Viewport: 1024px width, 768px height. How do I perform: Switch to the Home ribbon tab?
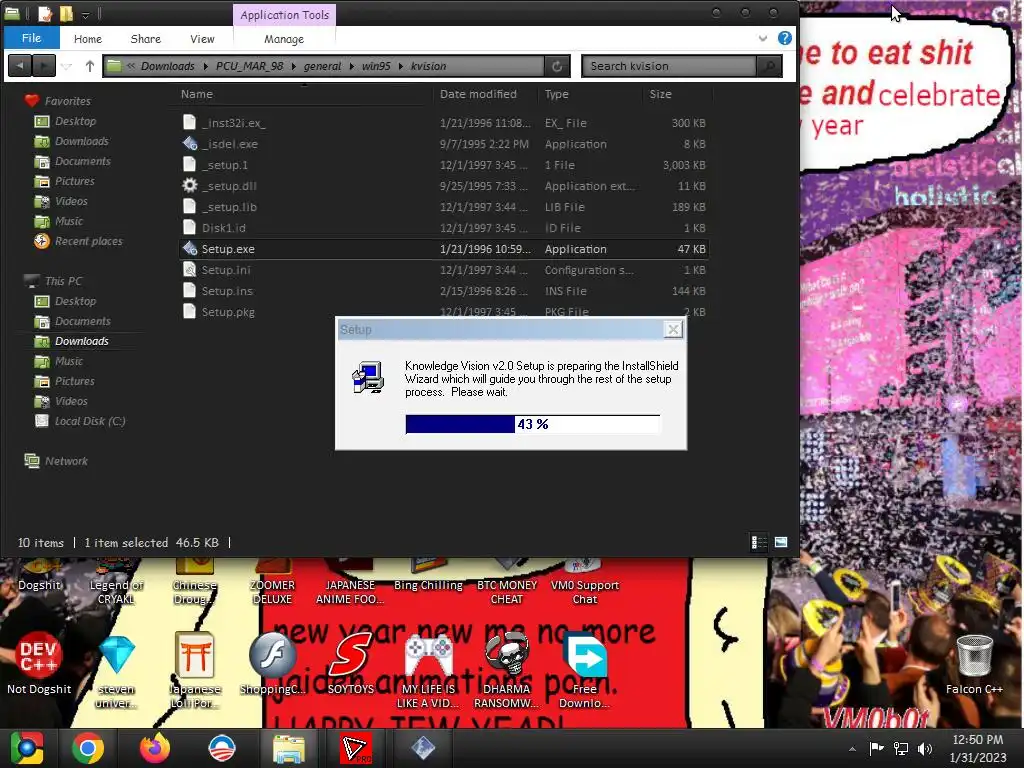pyautogui.click(x=88, y=39)
